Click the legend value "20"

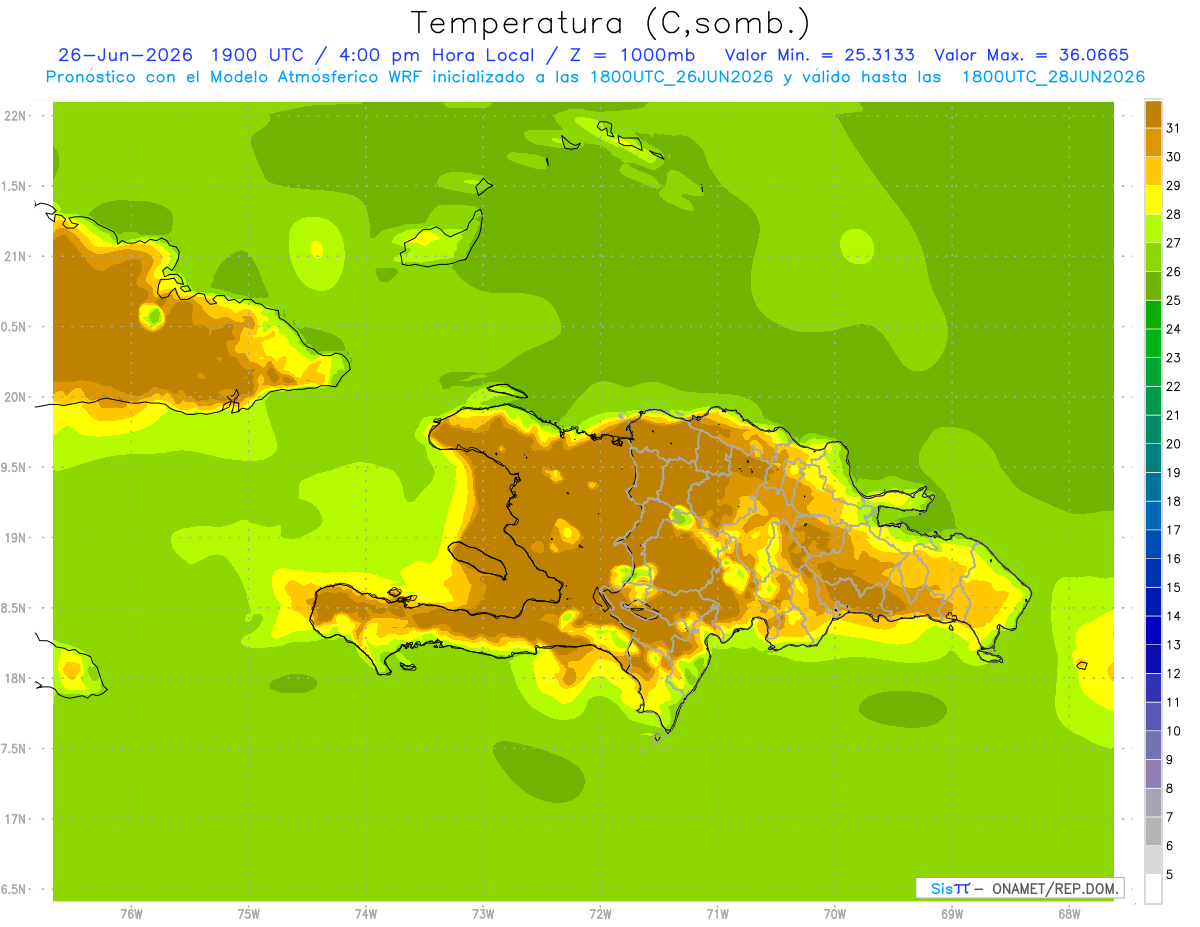pyautogui.click(x=1173, y=444)
